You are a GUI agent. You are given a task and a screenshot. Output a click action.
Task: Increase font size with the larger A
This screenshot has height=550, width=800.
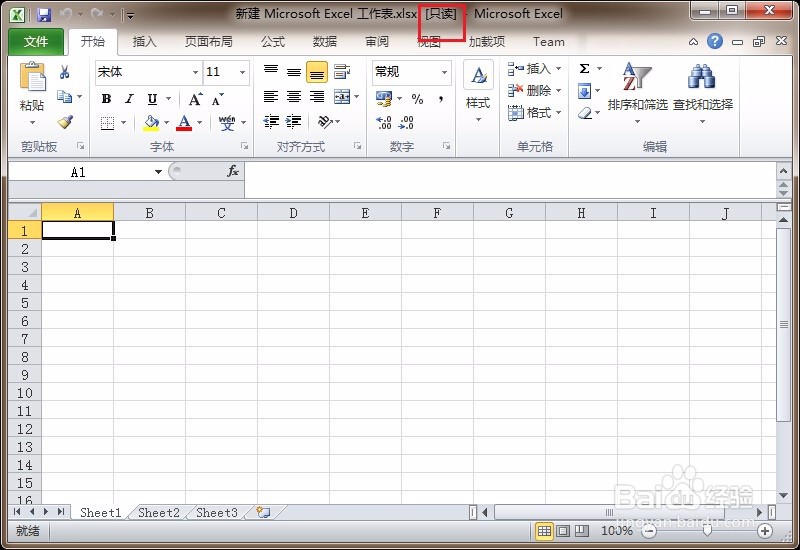tap(195, 98)
